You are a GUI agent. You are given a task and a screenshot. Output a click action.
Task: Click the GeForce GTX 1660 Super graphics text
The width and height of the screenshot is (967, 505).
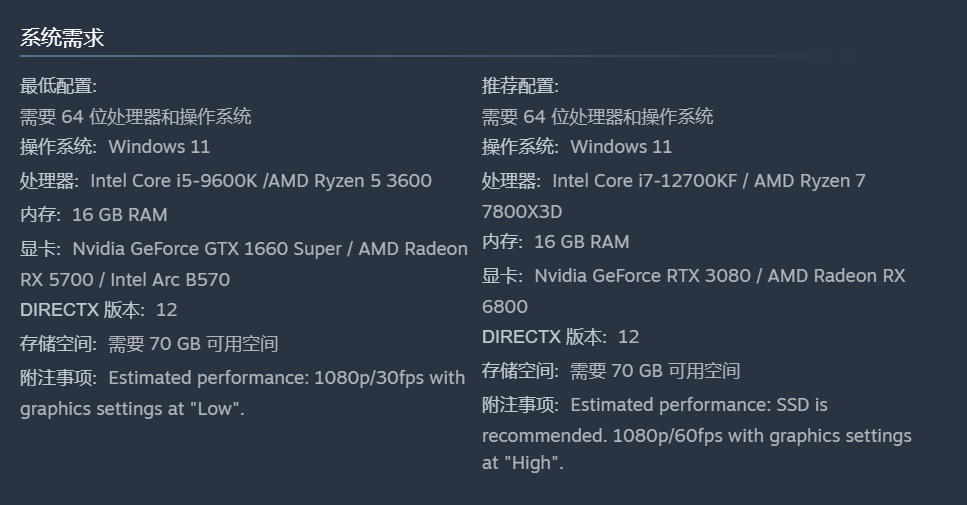[x=207, y=248]
